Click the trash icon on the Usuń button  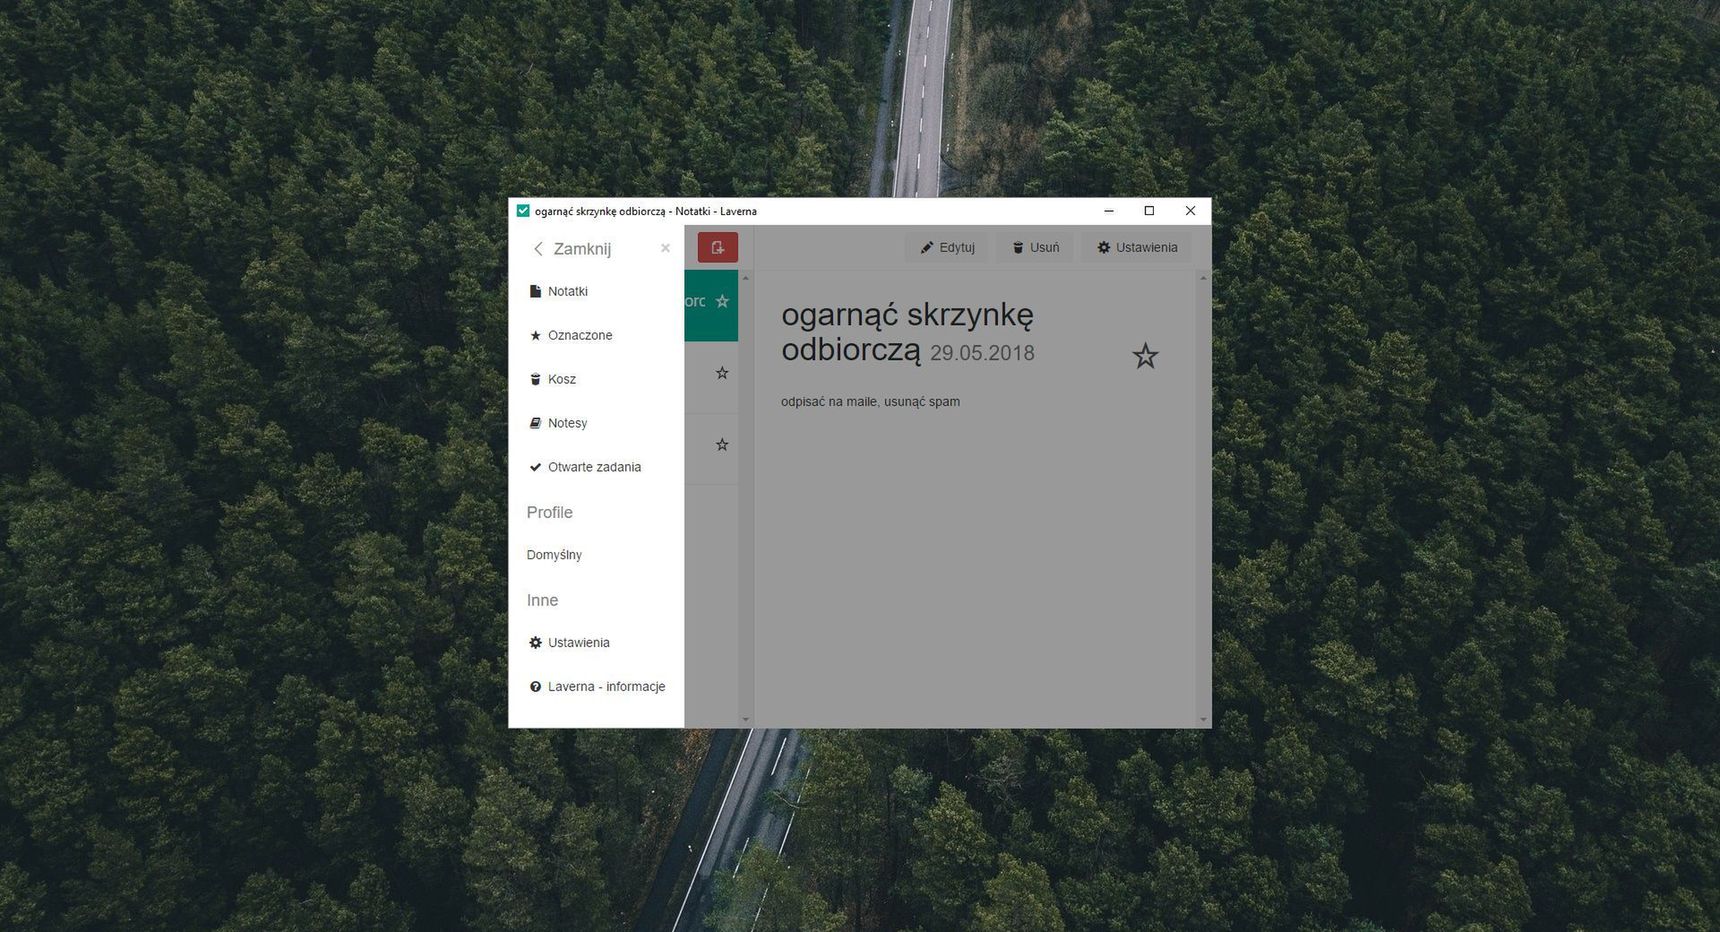pyautogui.click(x=1018, y=248)
